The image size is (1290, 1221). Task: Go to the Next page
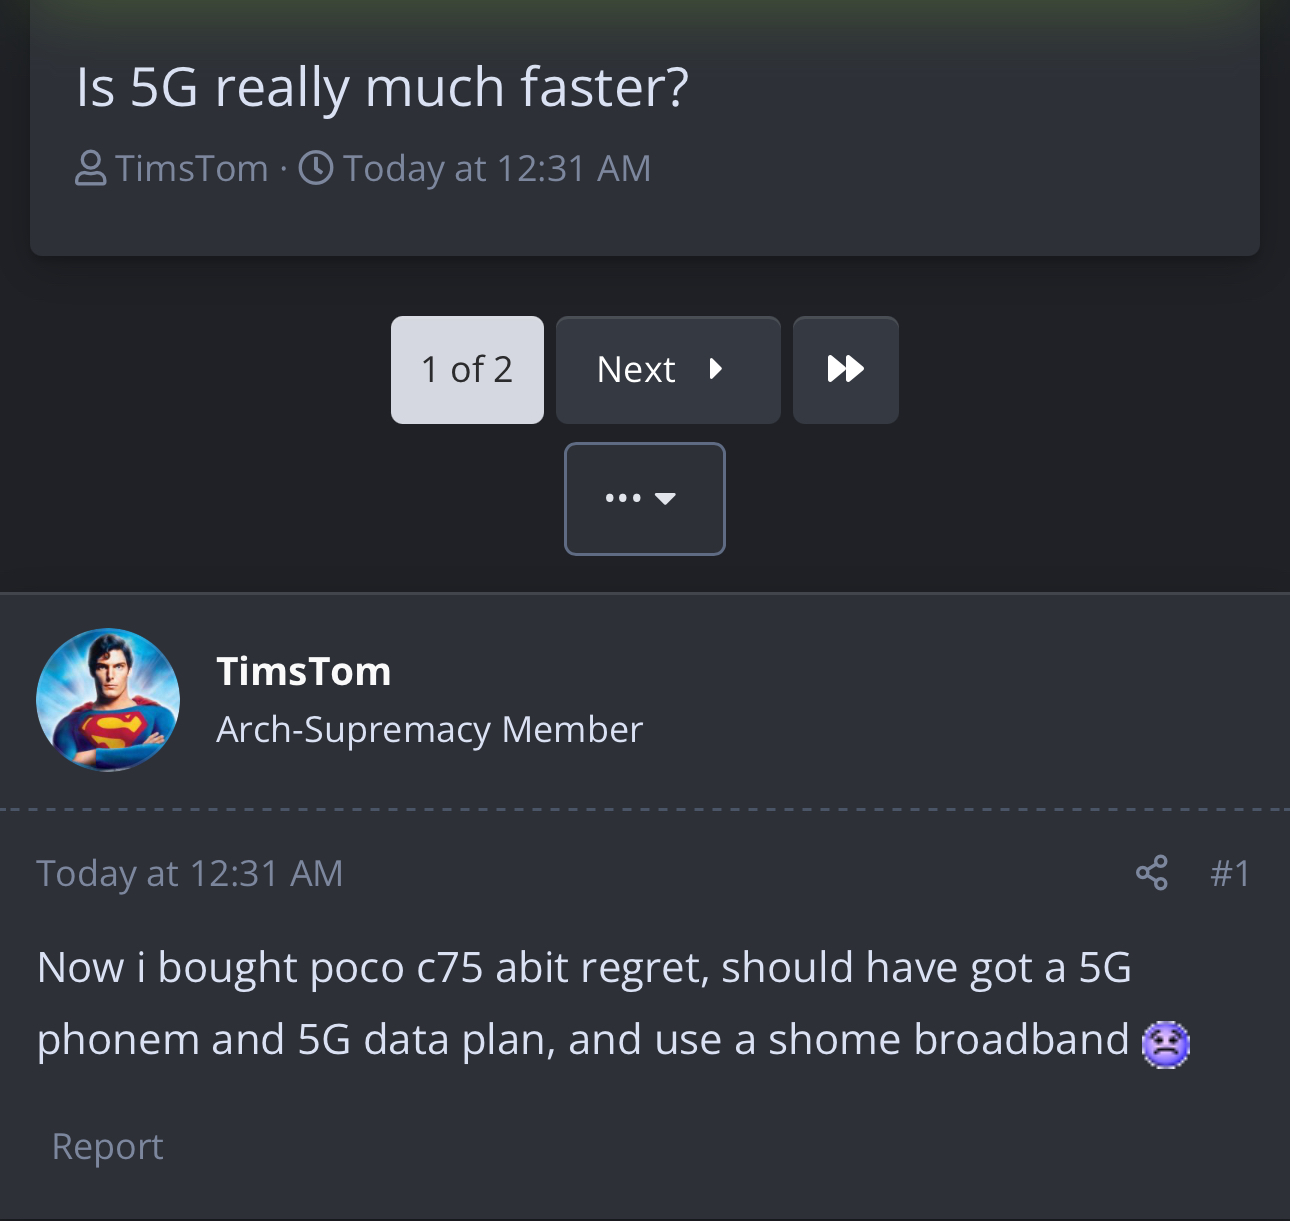[668, 370]
